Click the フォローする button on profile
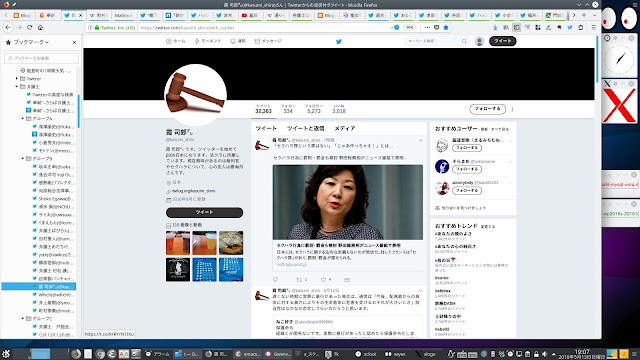The width and height of the screenshot is (640, 360). click(x=487, y=109)
